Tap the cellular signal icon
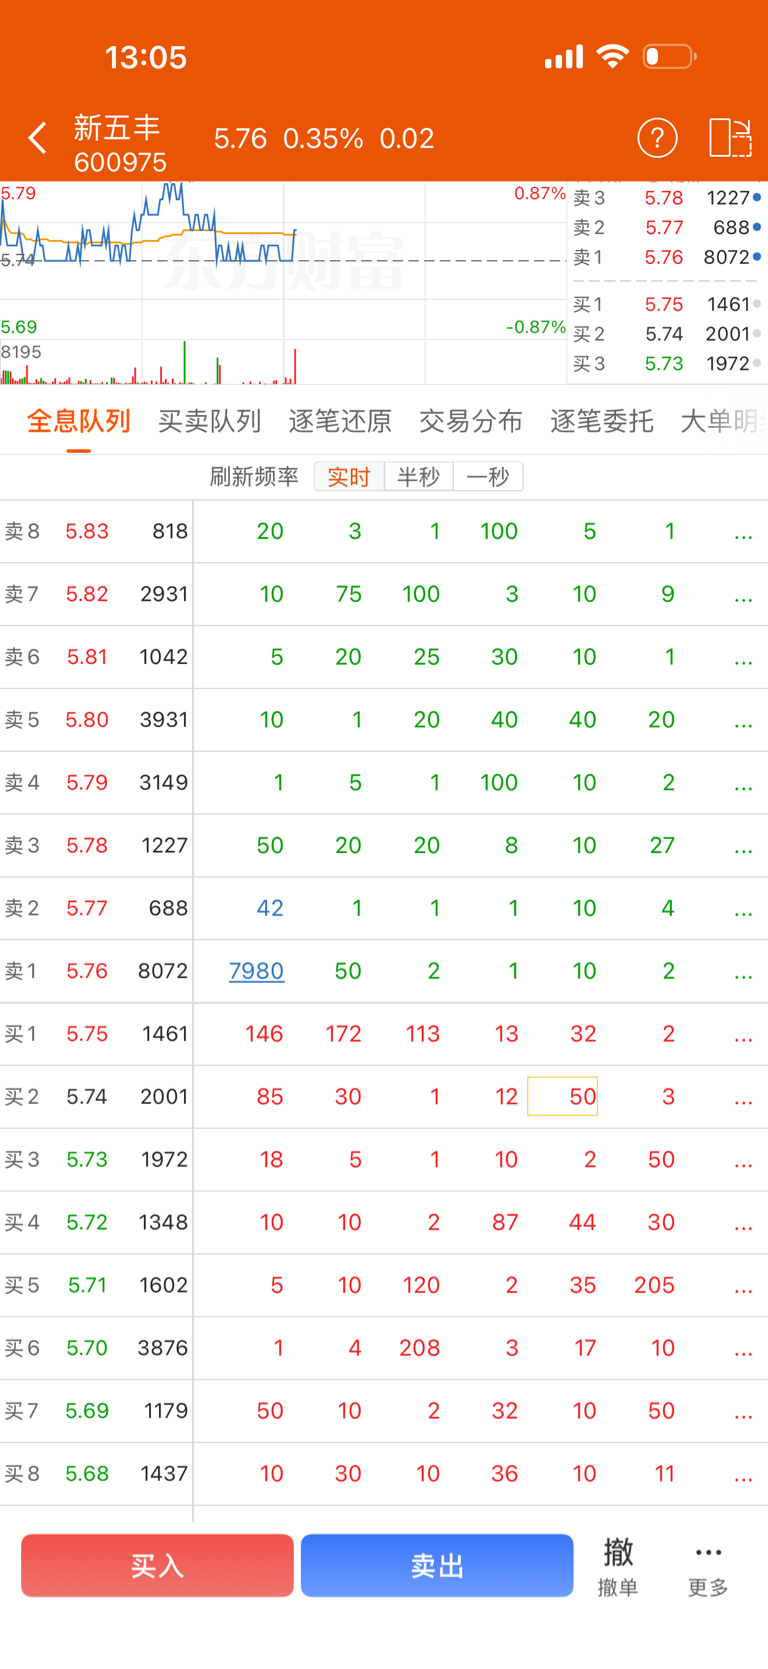The image size is (768, 1669). tap(564, 57)
